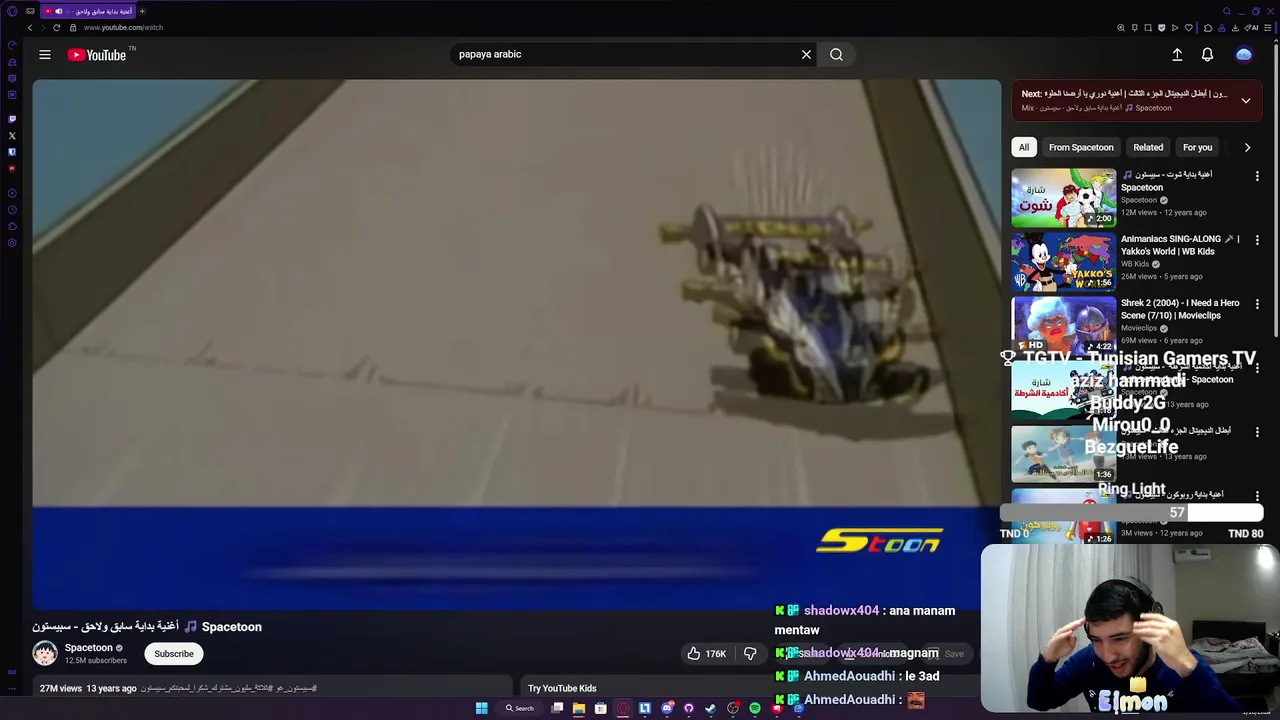Subscribe to the Spacetoon channel

point(174,654)
